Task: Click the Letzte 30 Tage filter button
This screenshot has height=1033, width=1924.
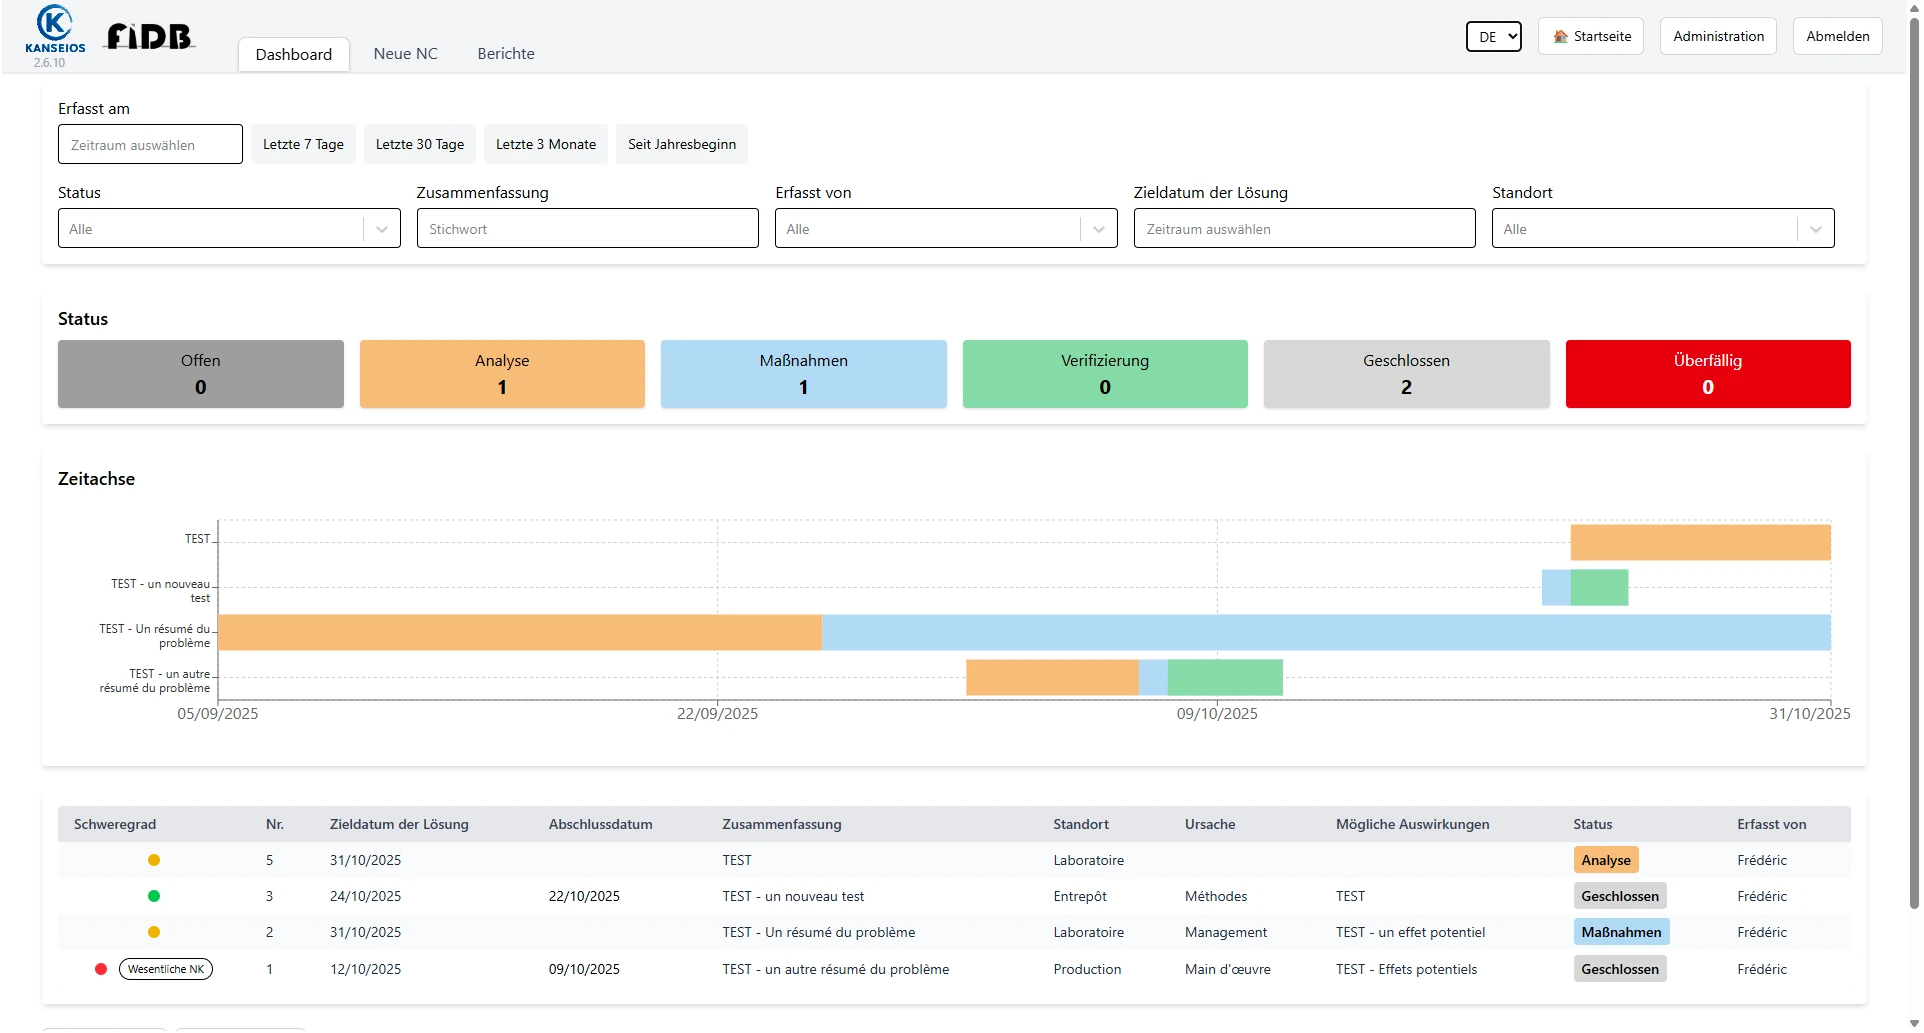Action: click(419, 144)
